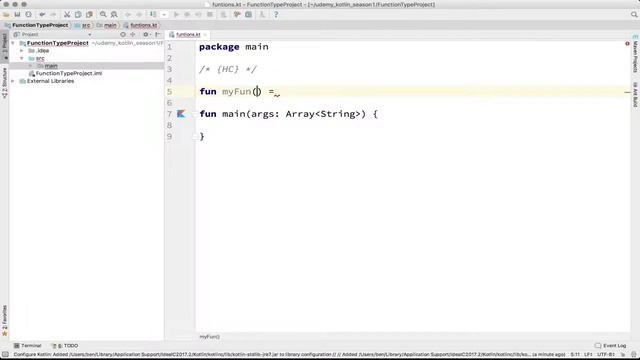
Task: Click the 5:11 caret position indicator
Action: coord(575,355)
